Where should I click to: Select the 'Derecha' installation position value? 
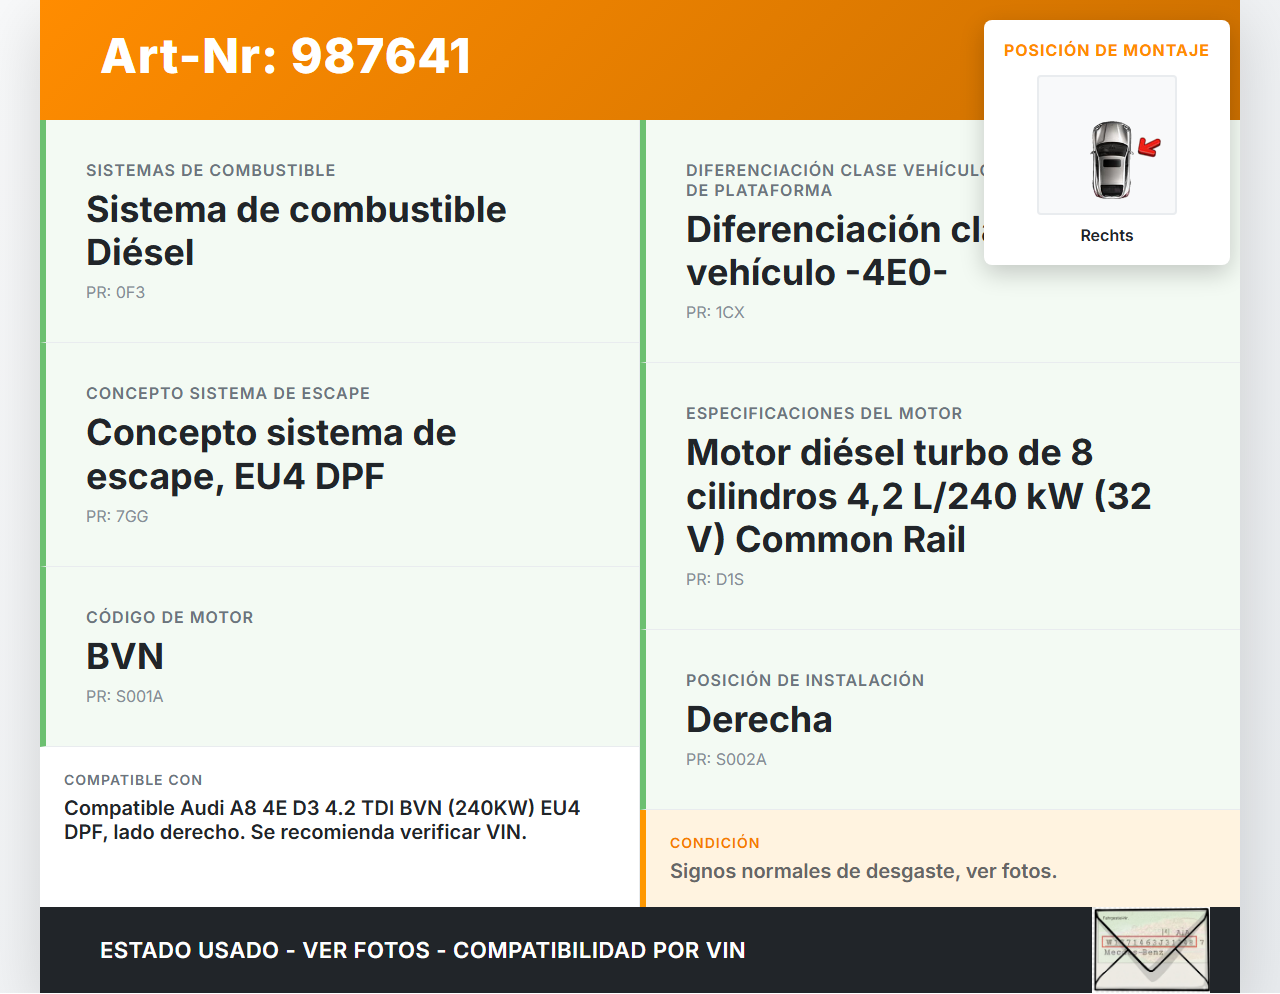click(759, 720)
